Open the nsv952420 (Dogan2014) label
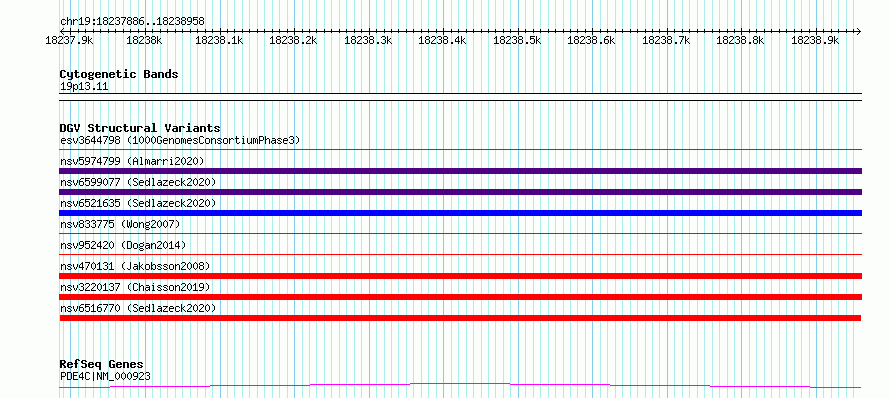Screen dimensions: 890x398 (x=123, y=245)
